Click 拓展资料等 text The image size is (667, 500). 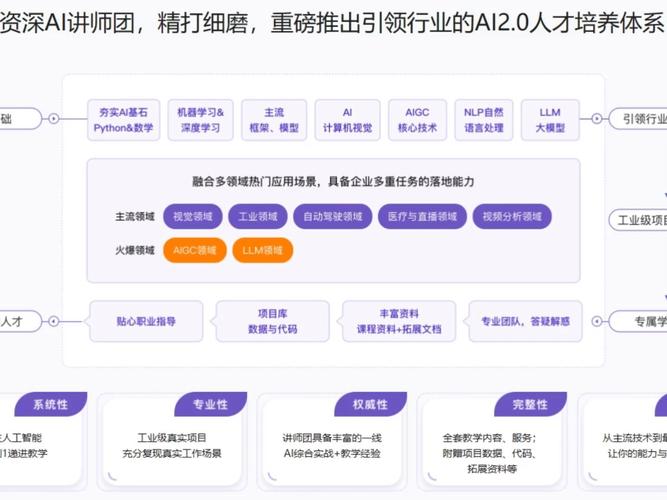pos(492,469)
